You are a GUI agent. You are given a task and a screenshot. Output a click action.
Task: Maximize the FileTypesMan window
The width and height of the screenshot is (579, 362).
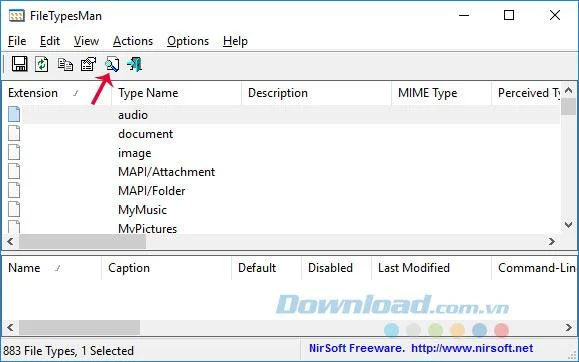509,15
